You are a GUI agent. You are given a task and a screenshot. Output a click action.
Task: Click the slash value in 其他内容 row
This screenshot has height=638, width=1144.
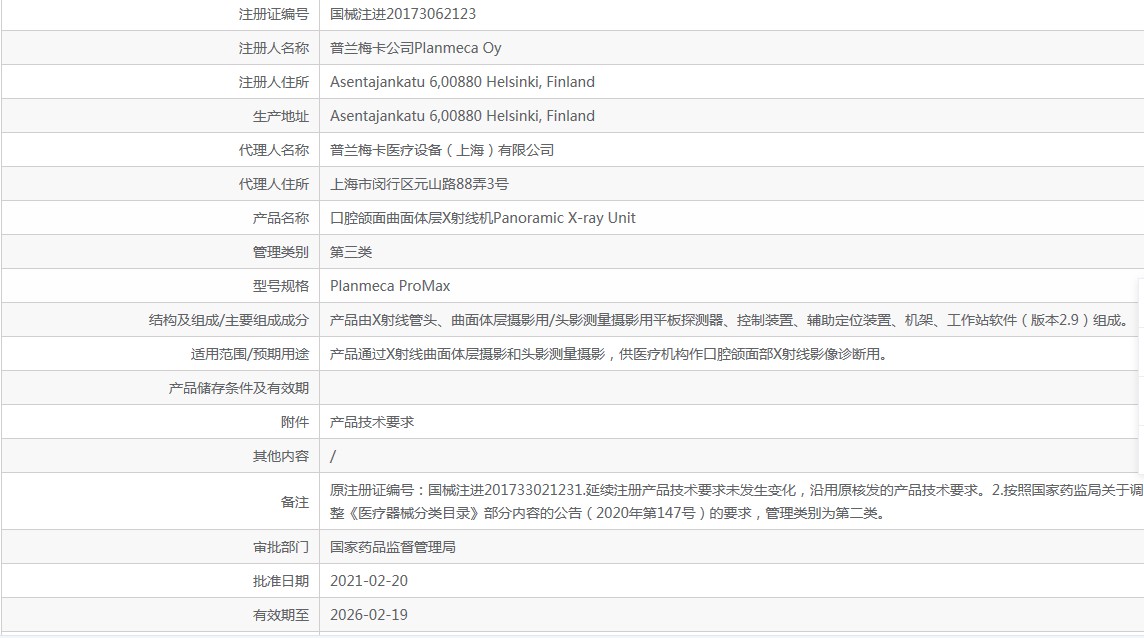pos(333,456)
